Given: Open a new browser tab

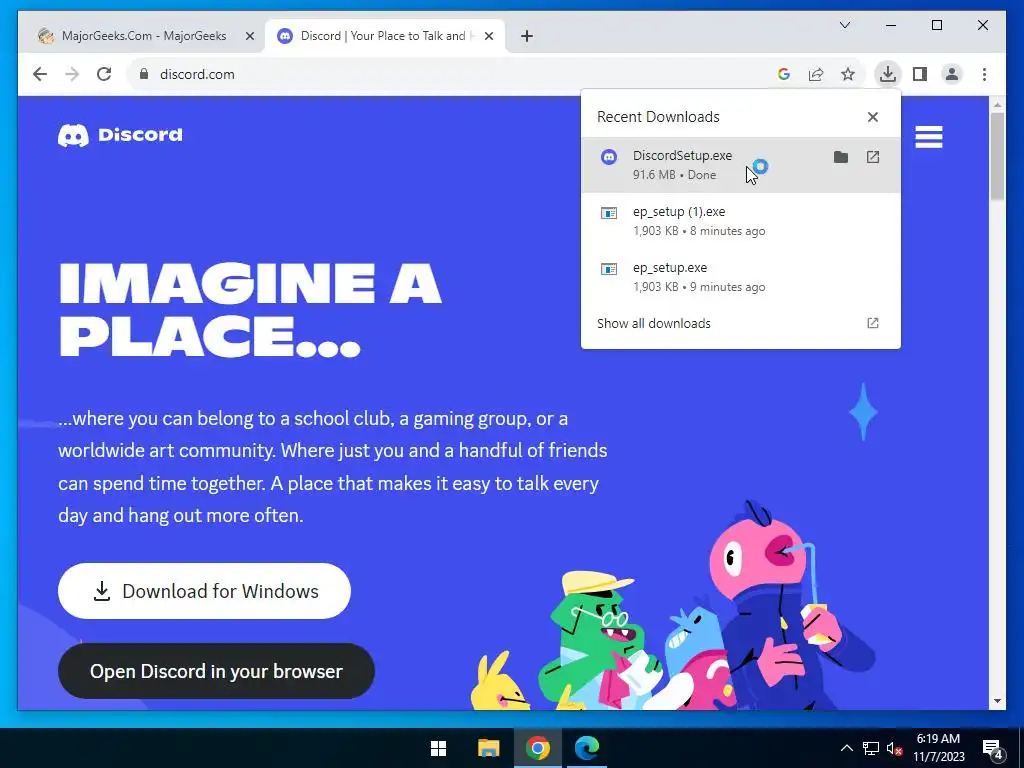Looking at the screenshot, I should coord(527,36).
